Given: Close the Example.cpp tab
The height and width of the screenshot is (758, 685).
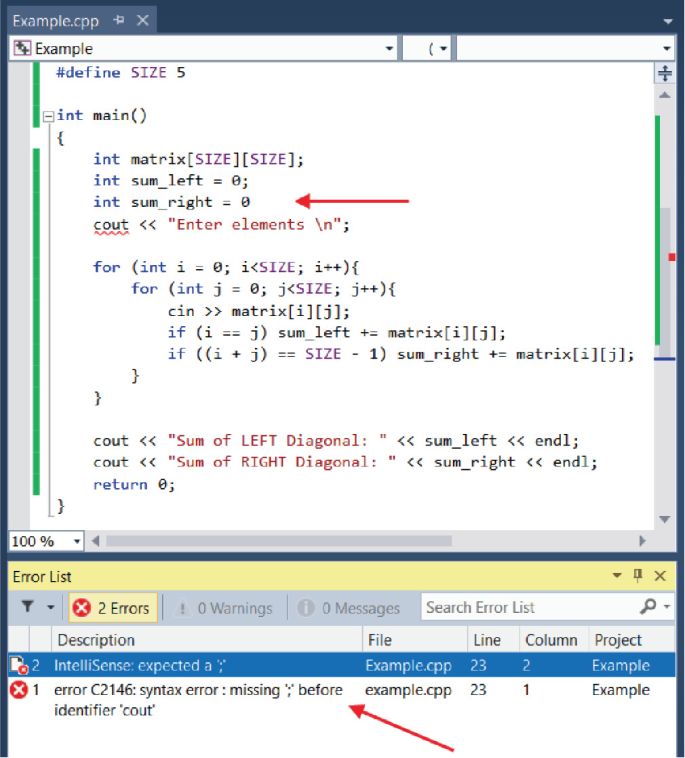Looking at the screenshot, I should [x=142, y=19].
